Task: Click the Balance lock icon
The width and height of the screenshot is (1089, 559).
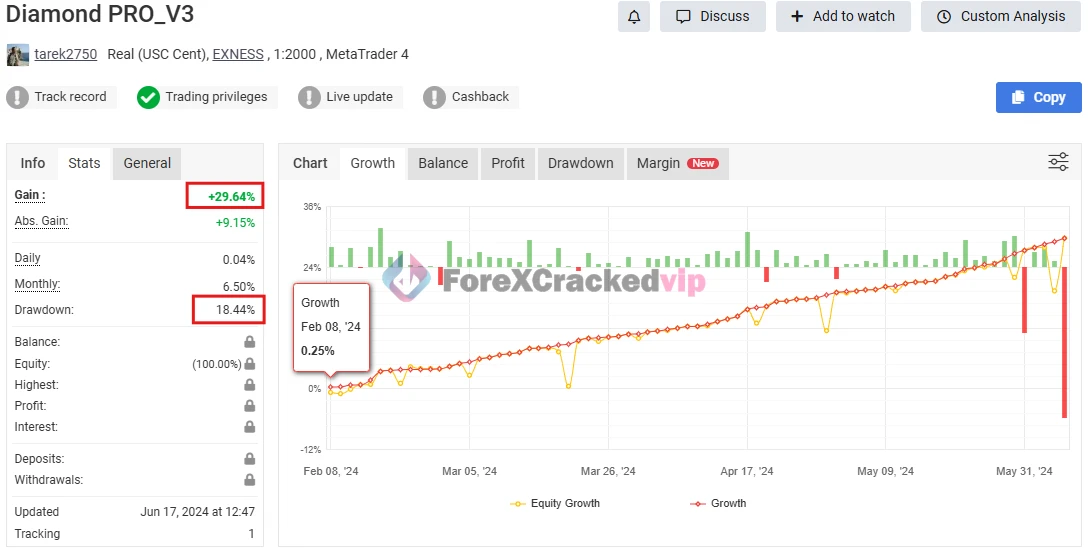Action: click(x=249, y=342)
